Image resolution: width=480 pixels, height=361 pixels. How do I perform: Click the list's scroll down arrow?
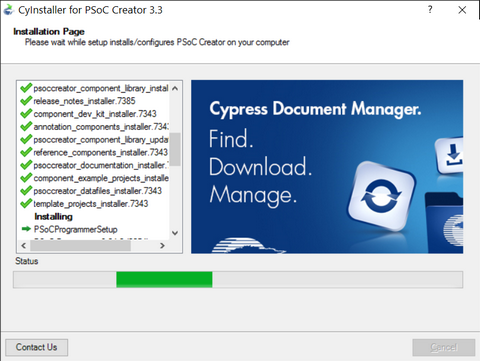coord(175,233)
